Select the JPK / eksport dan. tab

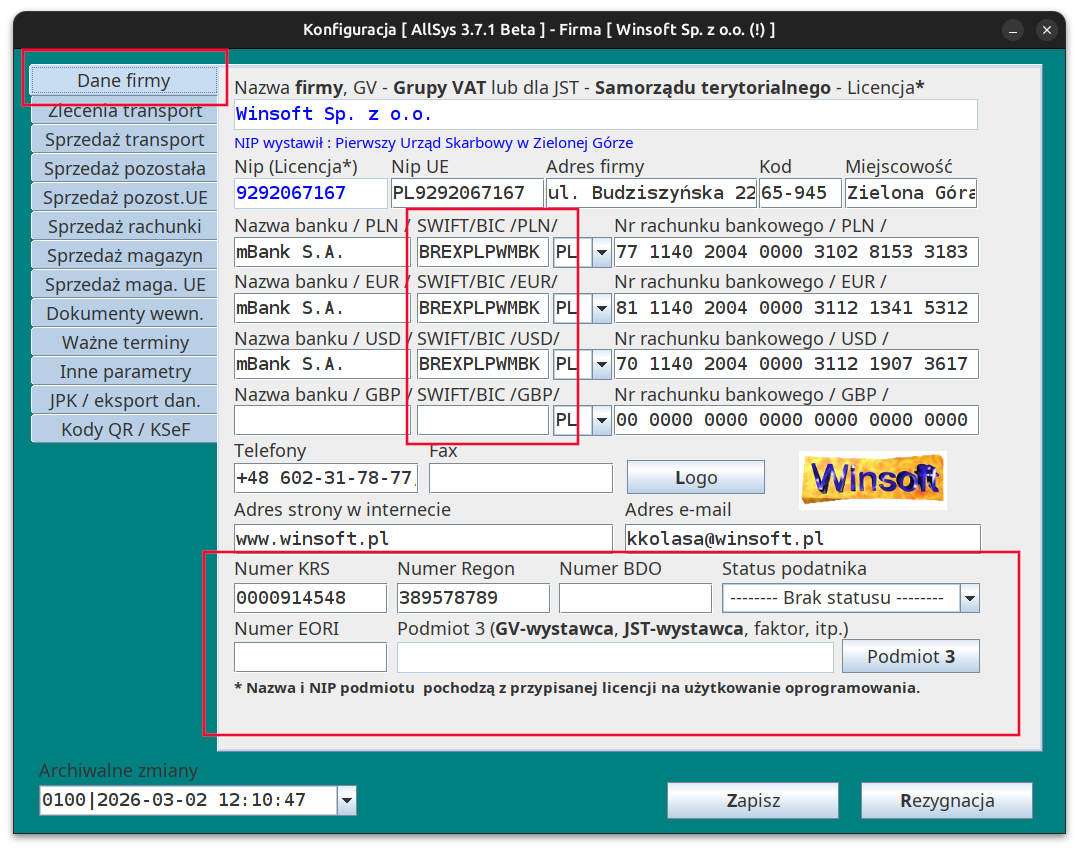coord(124,401)
